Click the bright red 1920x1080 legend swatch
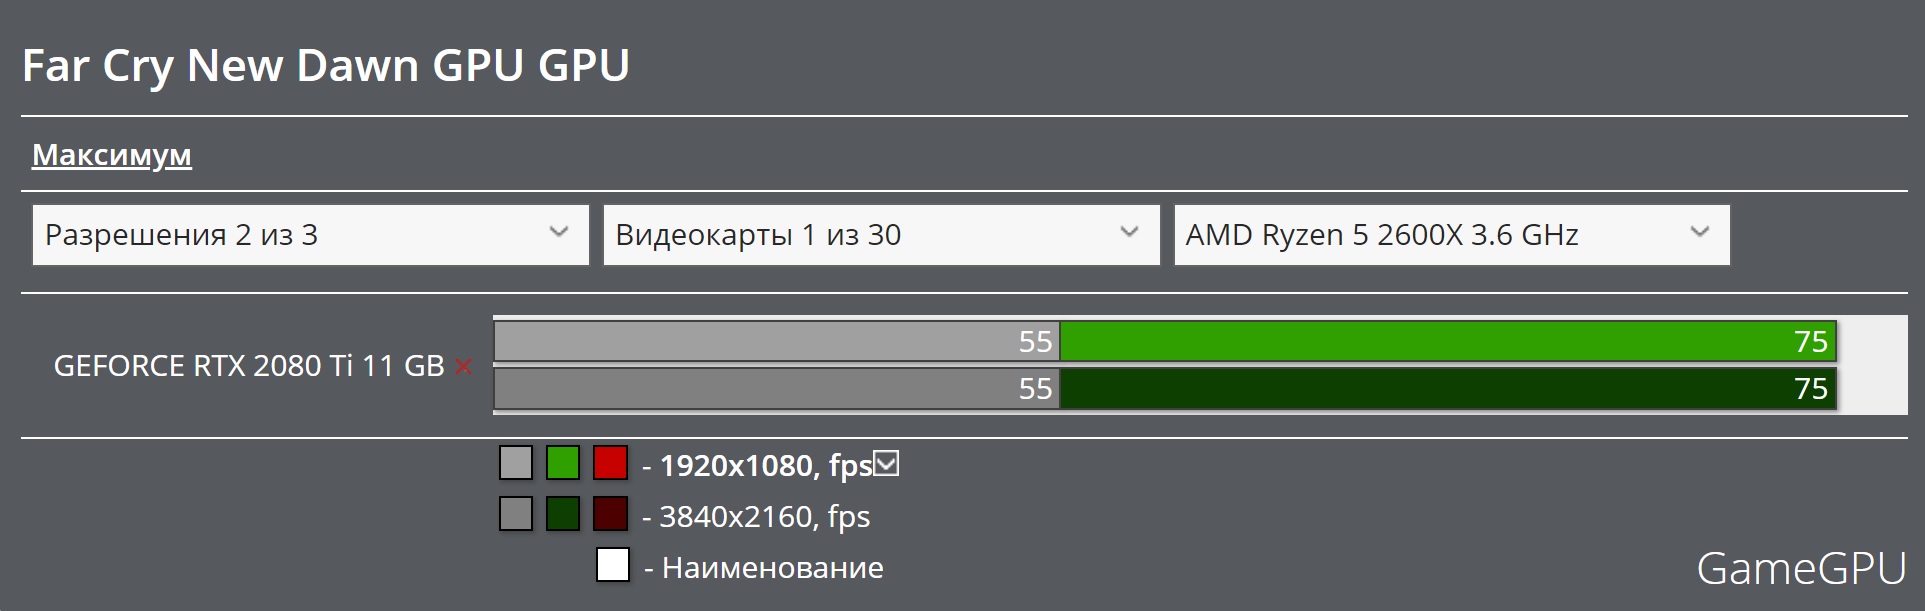 click(x=610, y=463)
